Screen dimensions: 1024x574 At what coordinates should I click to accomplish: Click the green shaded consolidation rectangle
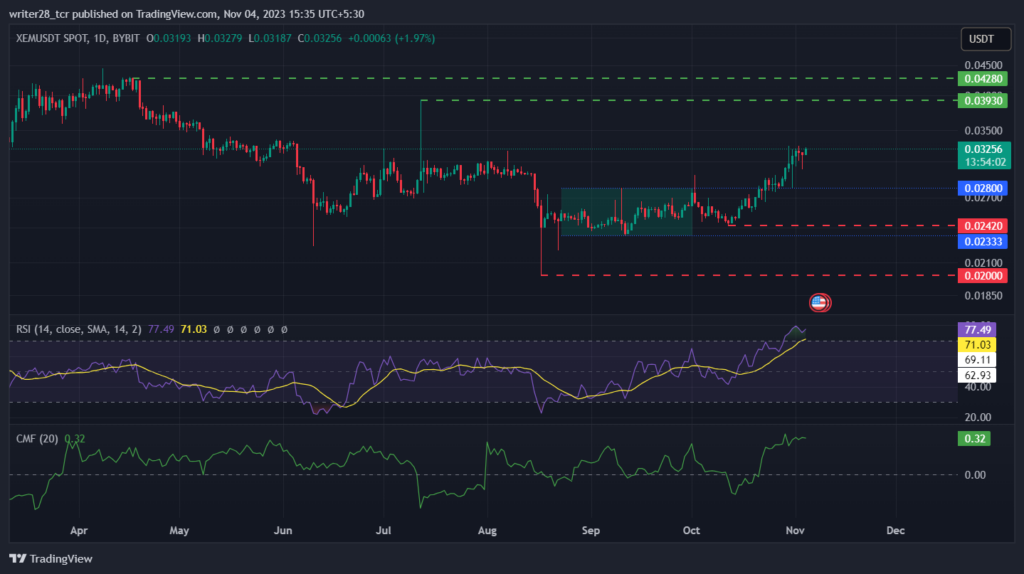[x=626, y=212]
